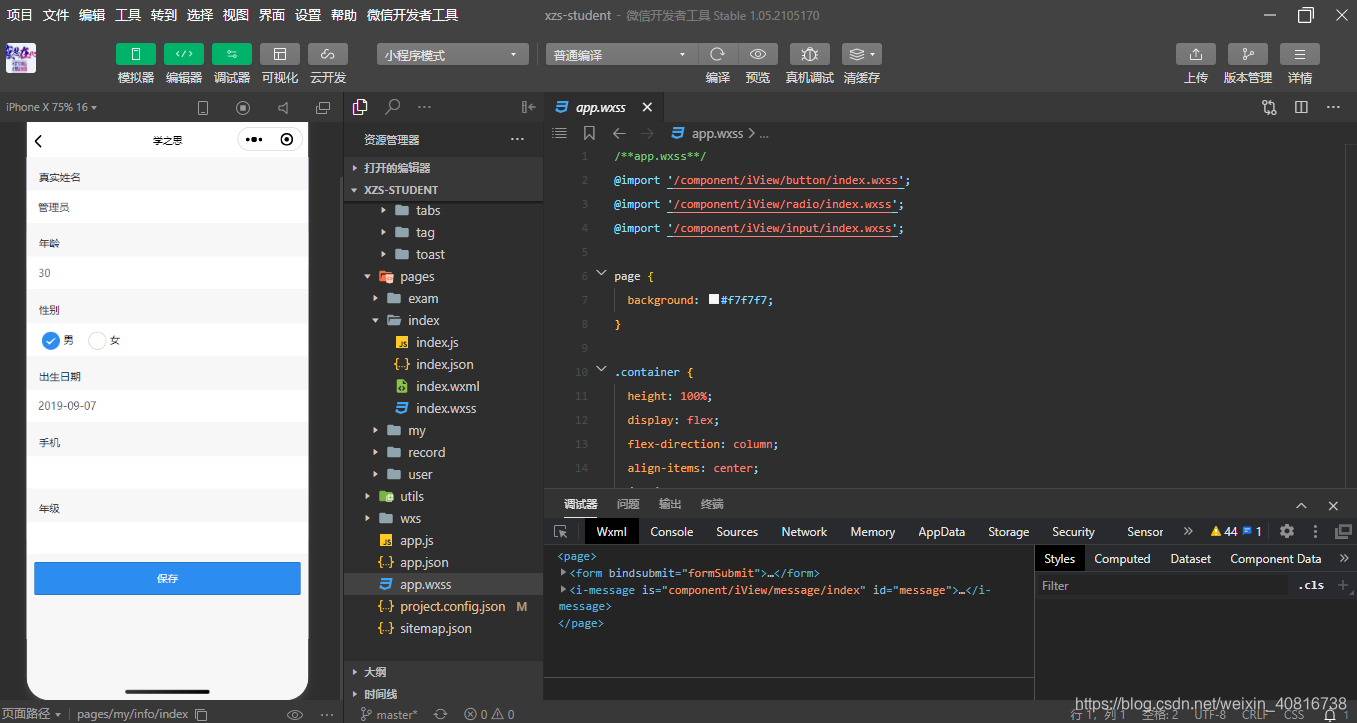Expand the exam folder
Viewport: 1357px width, 723px height.
click(443, 299)
